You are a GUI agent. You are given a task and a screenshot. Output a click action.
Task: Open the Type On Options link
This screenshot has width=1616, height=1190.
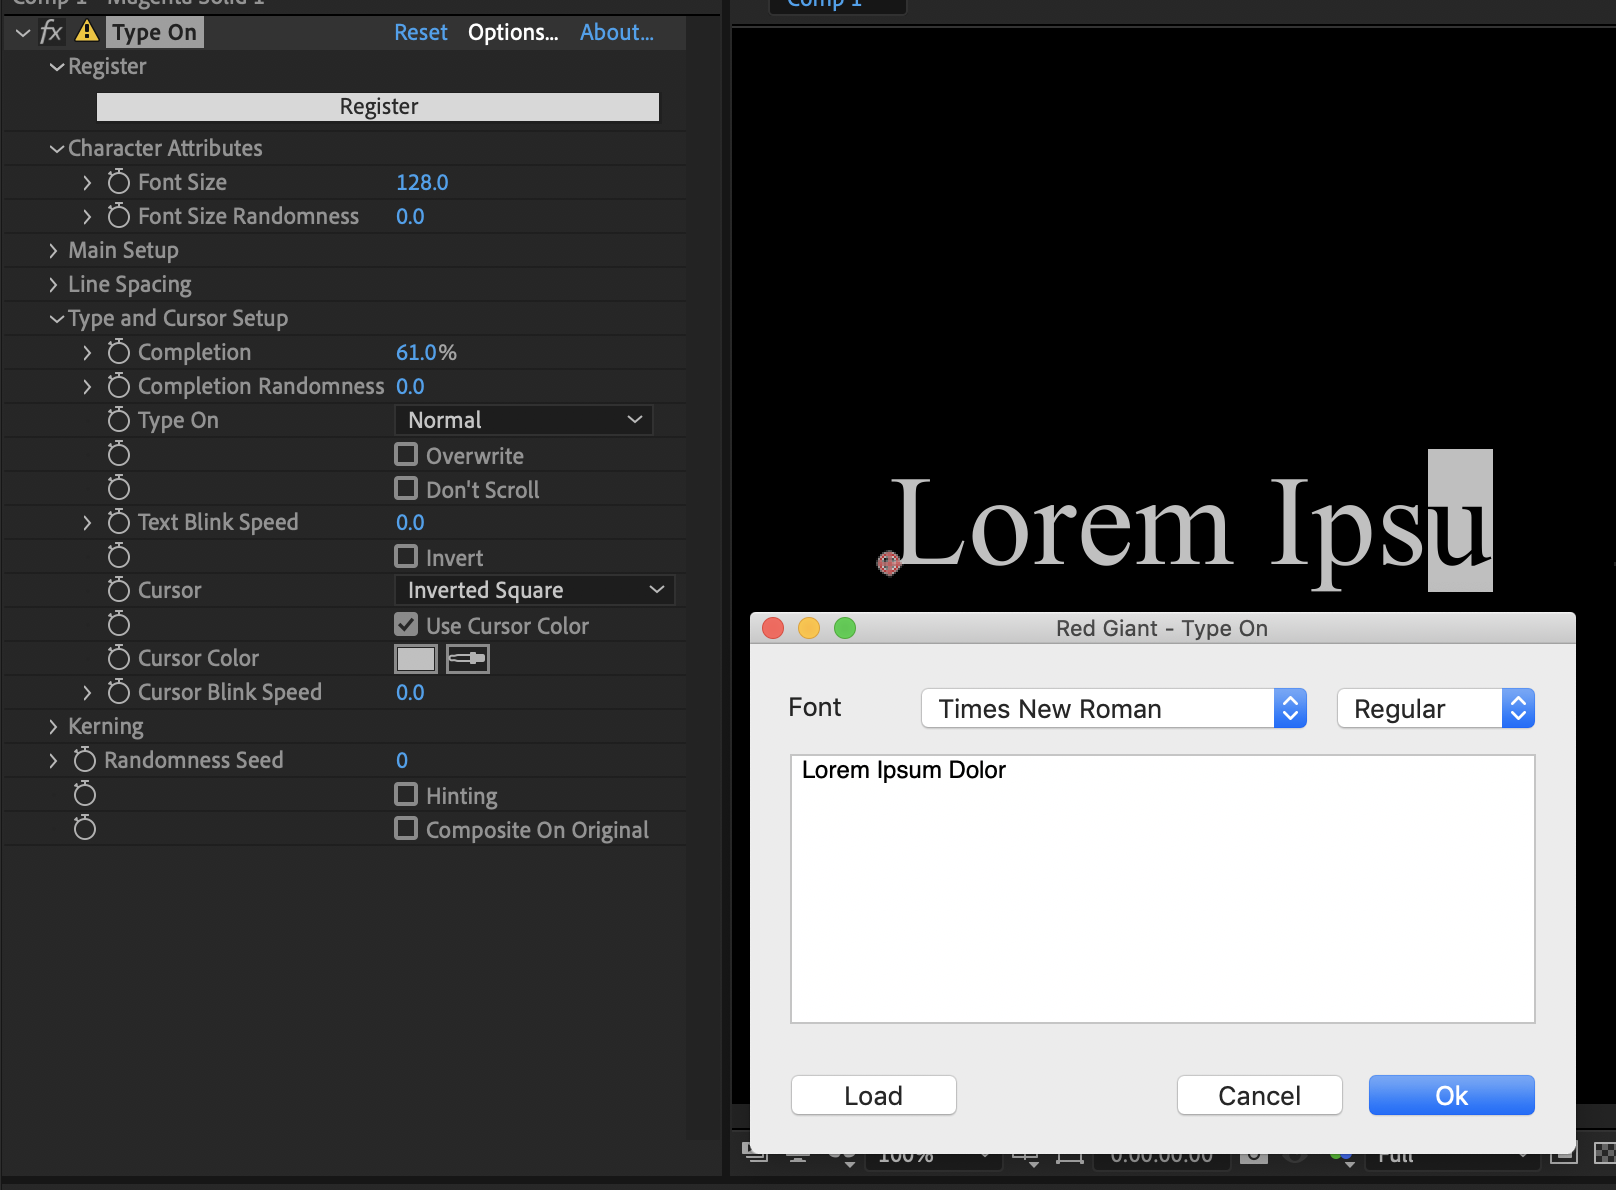click(513, 32)
